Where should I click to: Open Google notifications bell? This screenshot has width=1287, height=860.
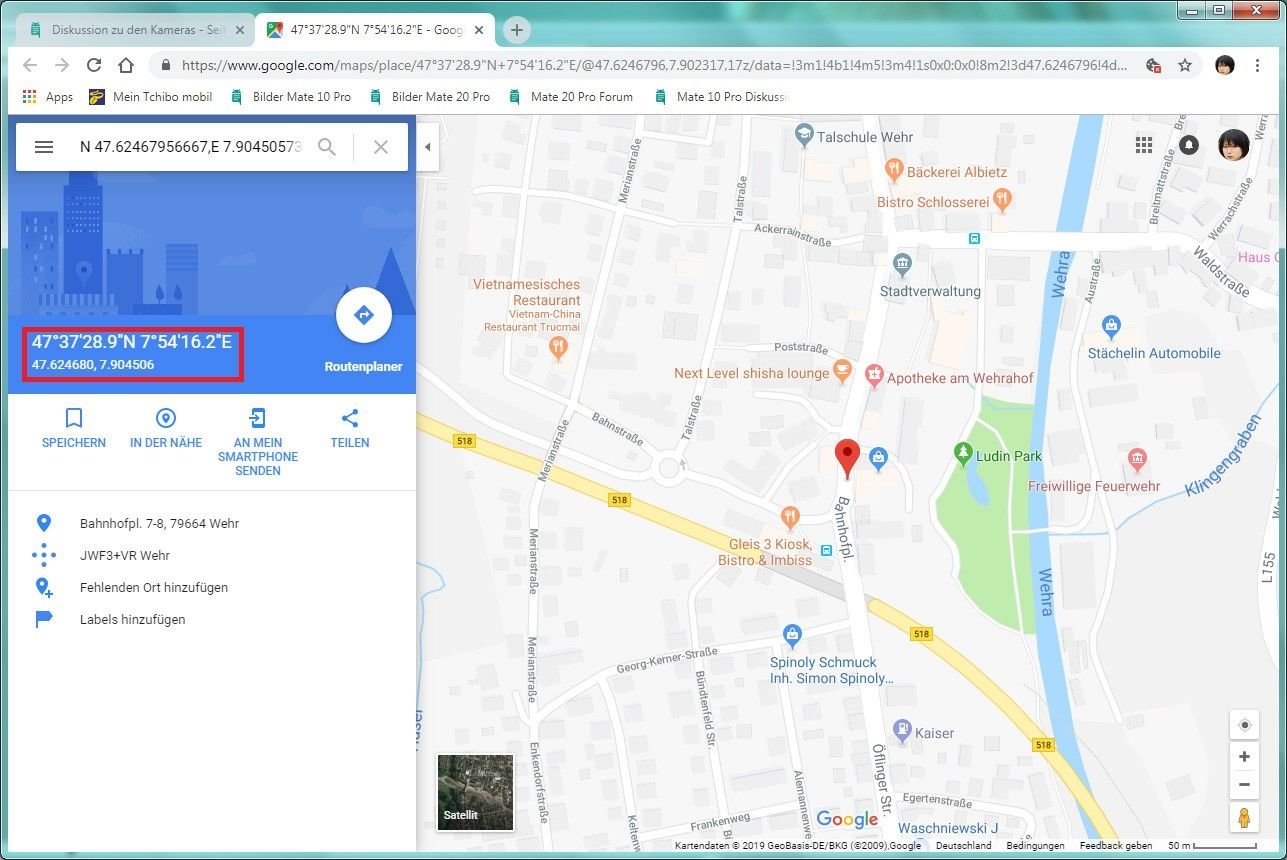tap(1189, 145)
